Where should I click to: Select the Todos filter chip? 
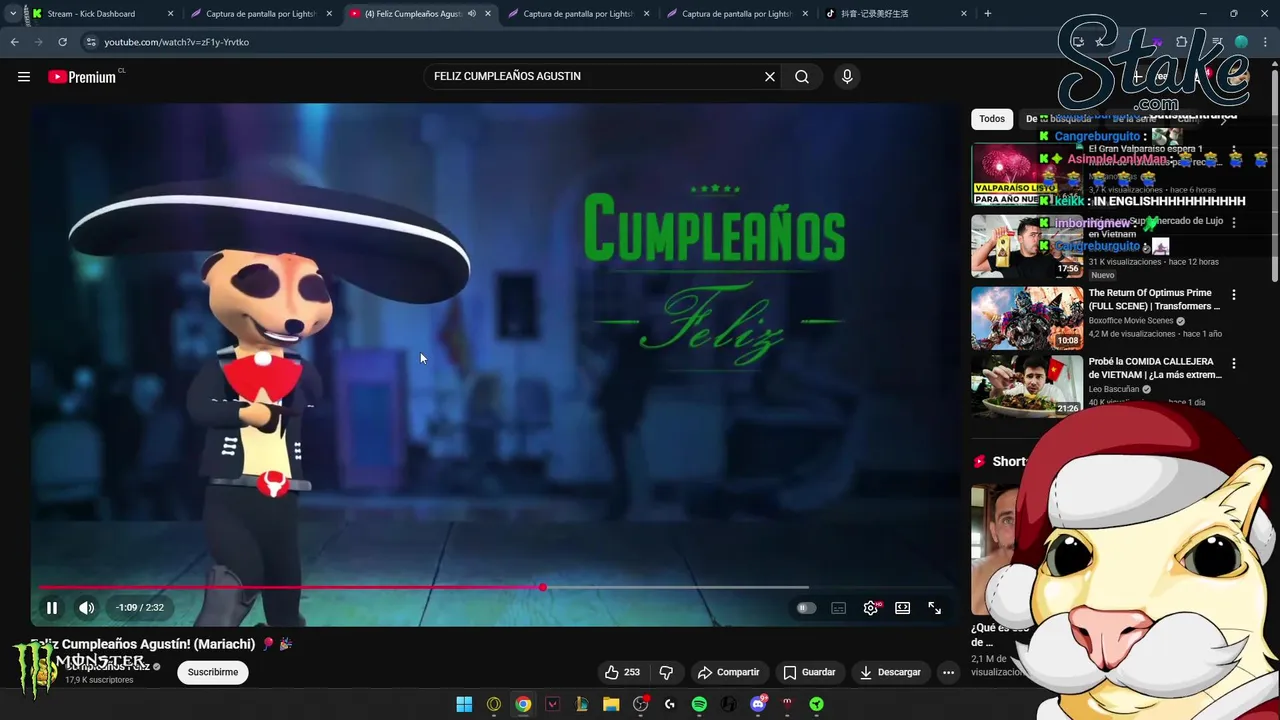(992, 119)
